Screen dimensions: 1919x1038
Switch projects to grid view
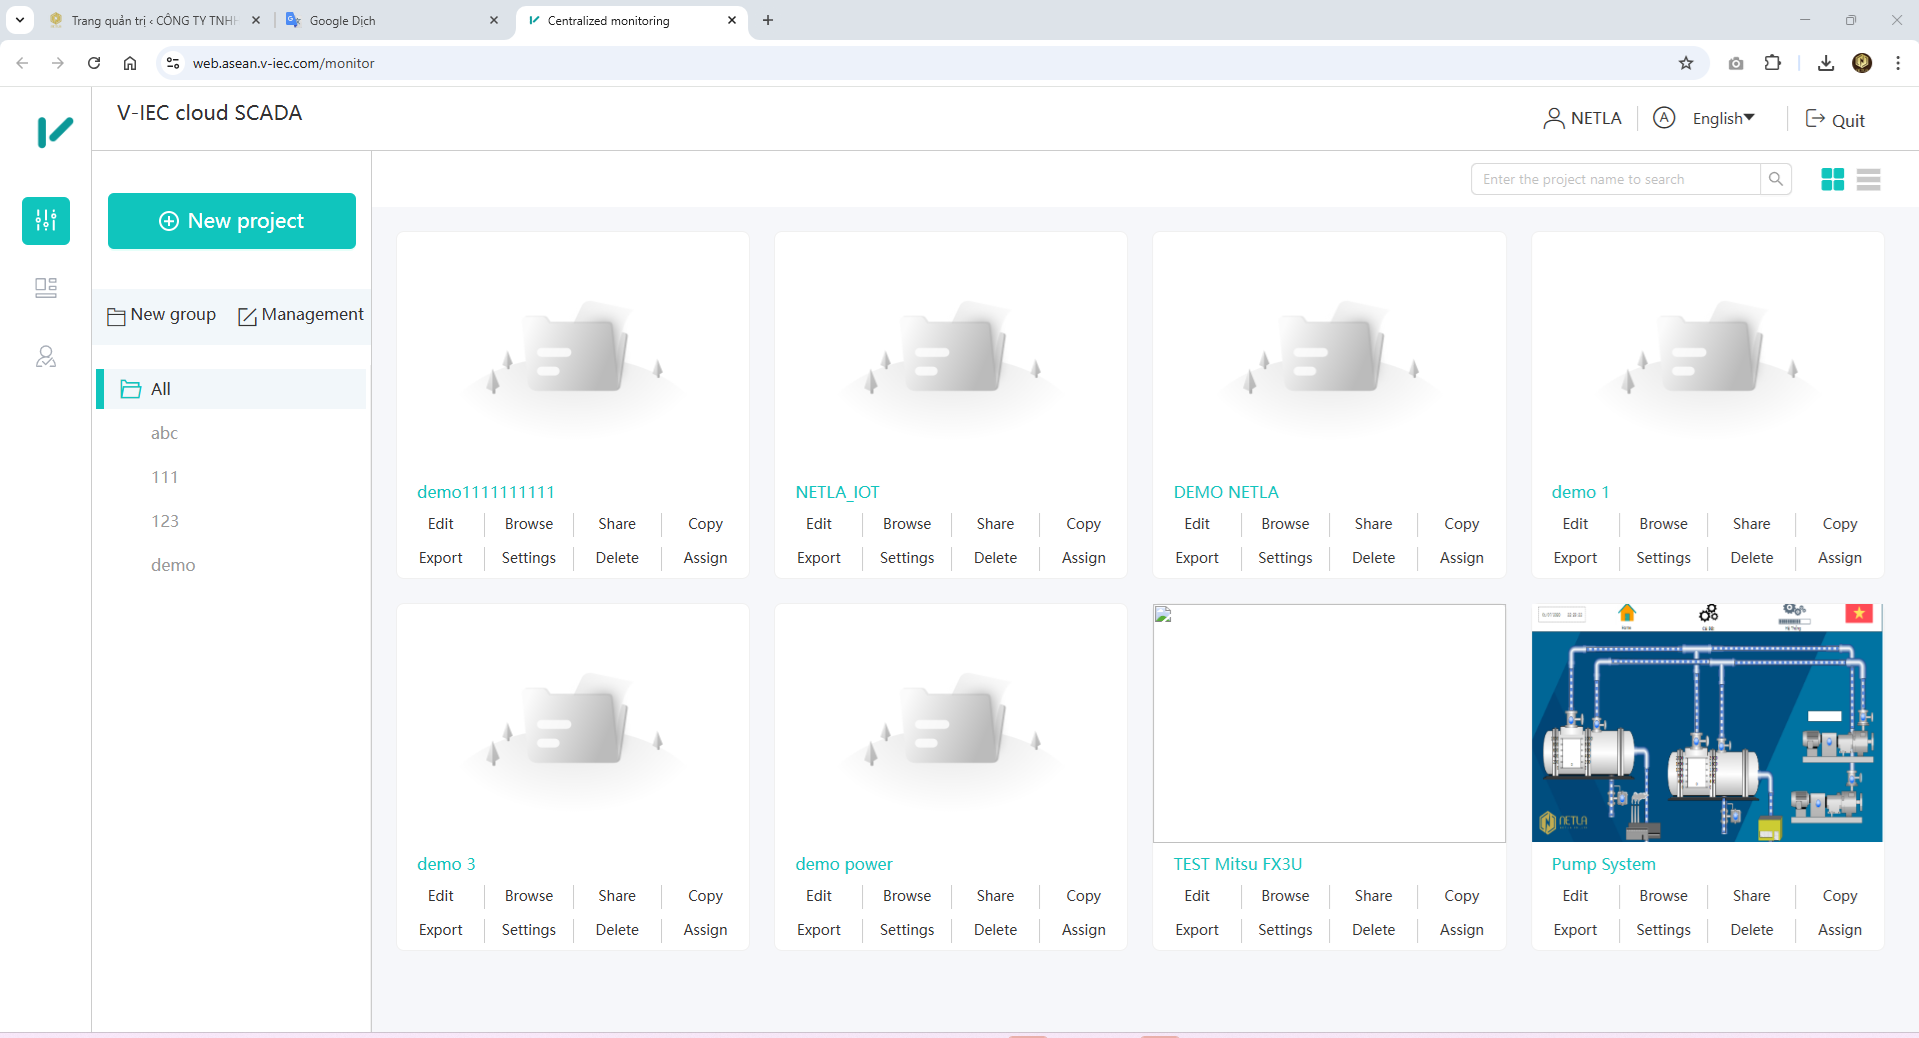[x=1833, y=179]
